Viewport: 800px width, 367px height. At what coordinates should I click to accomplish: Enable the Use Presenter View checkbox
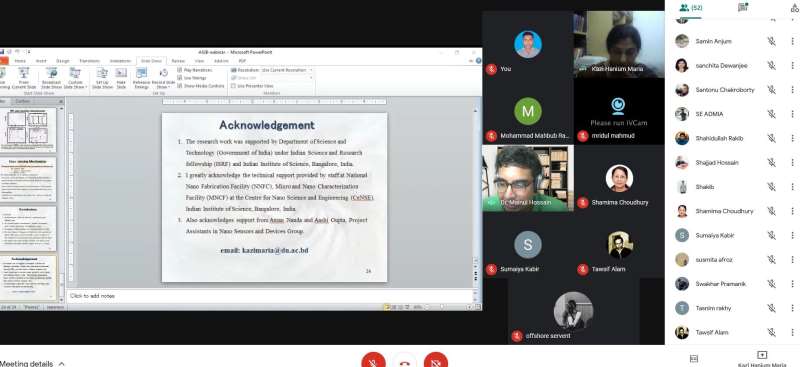[234, 86]
